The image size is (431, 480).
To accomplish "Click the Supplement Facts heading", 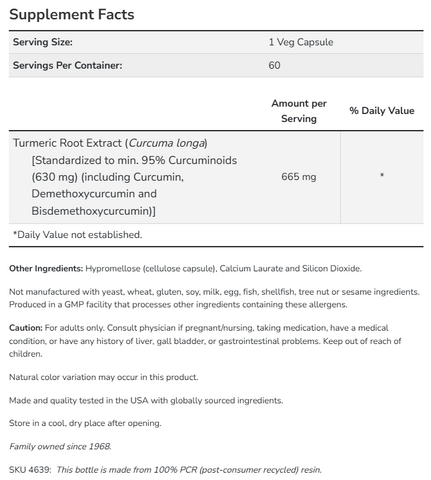I will [72, 15].
